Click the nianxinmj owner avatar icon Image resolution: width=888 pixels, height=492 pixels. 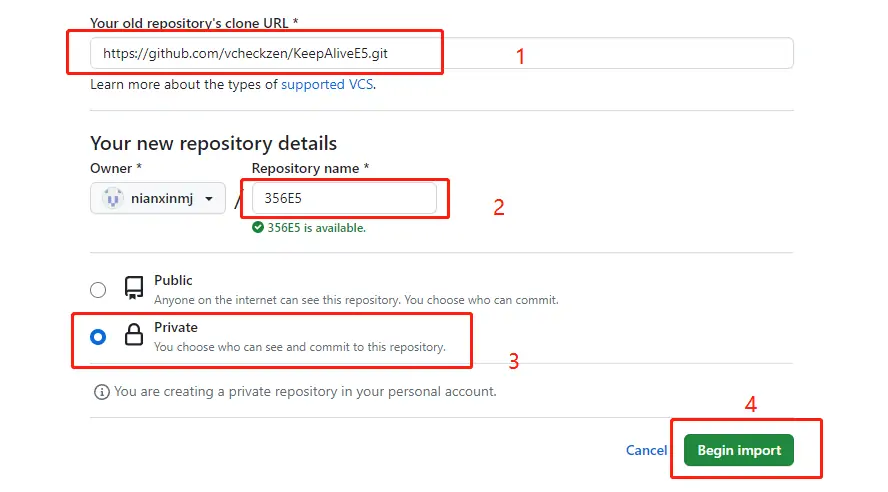click(113, 198)
